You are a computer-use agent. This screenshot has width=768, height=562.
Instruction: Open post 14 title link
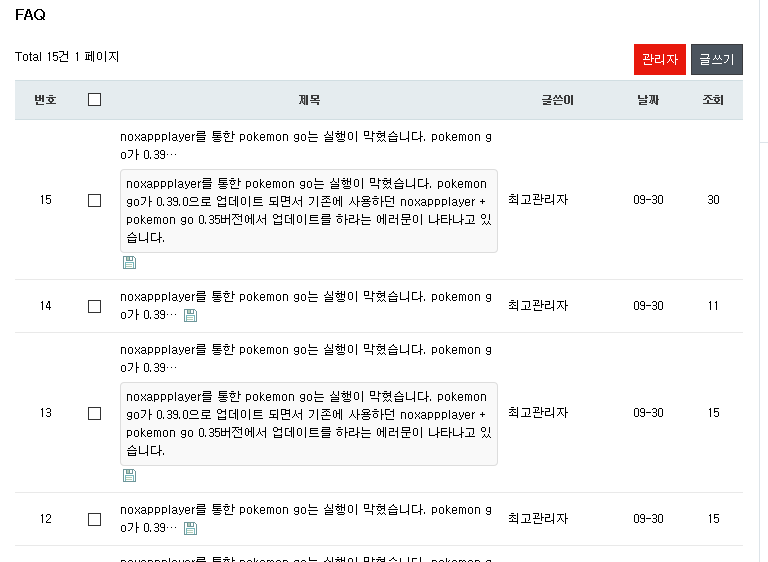pos(306,306)
